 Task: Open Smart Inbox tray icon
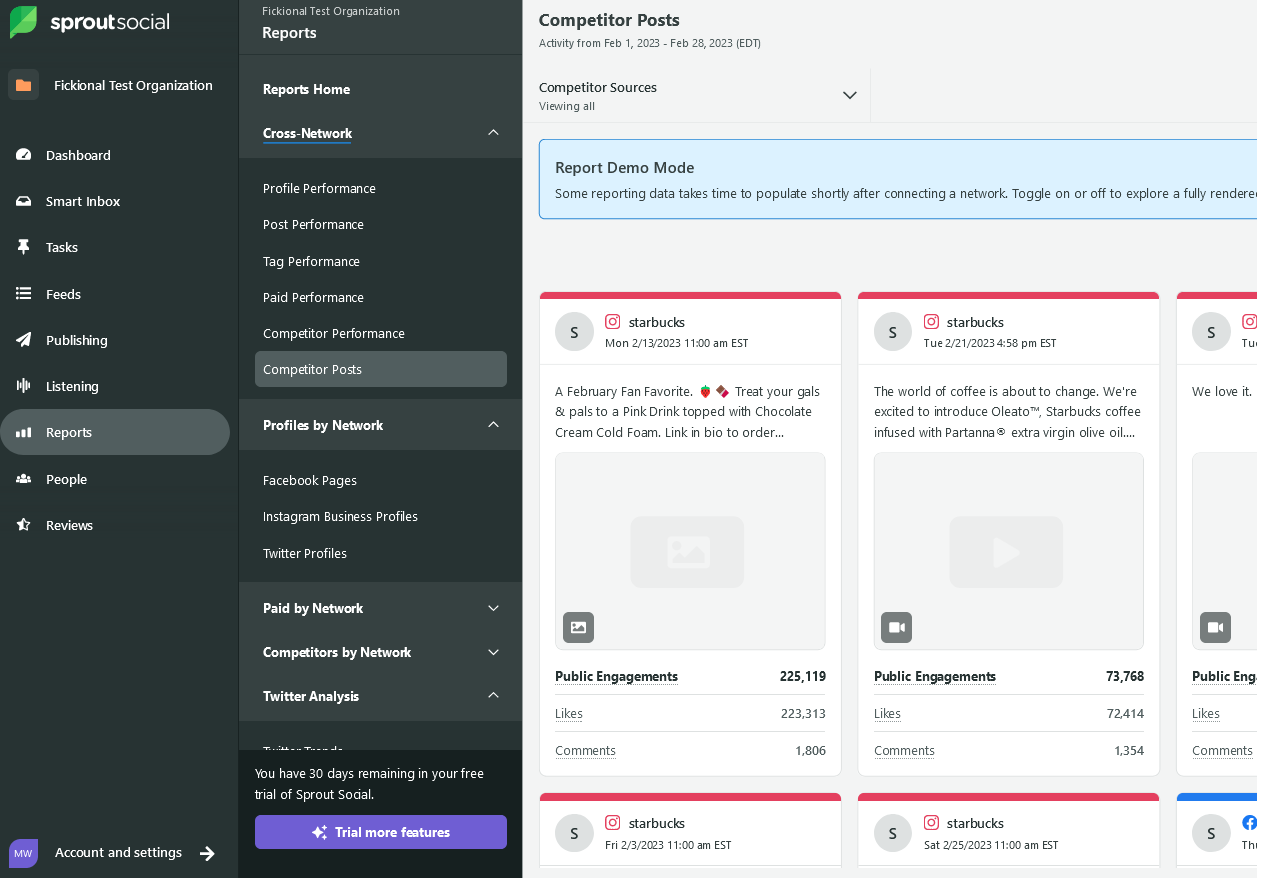tap(24, 201)
